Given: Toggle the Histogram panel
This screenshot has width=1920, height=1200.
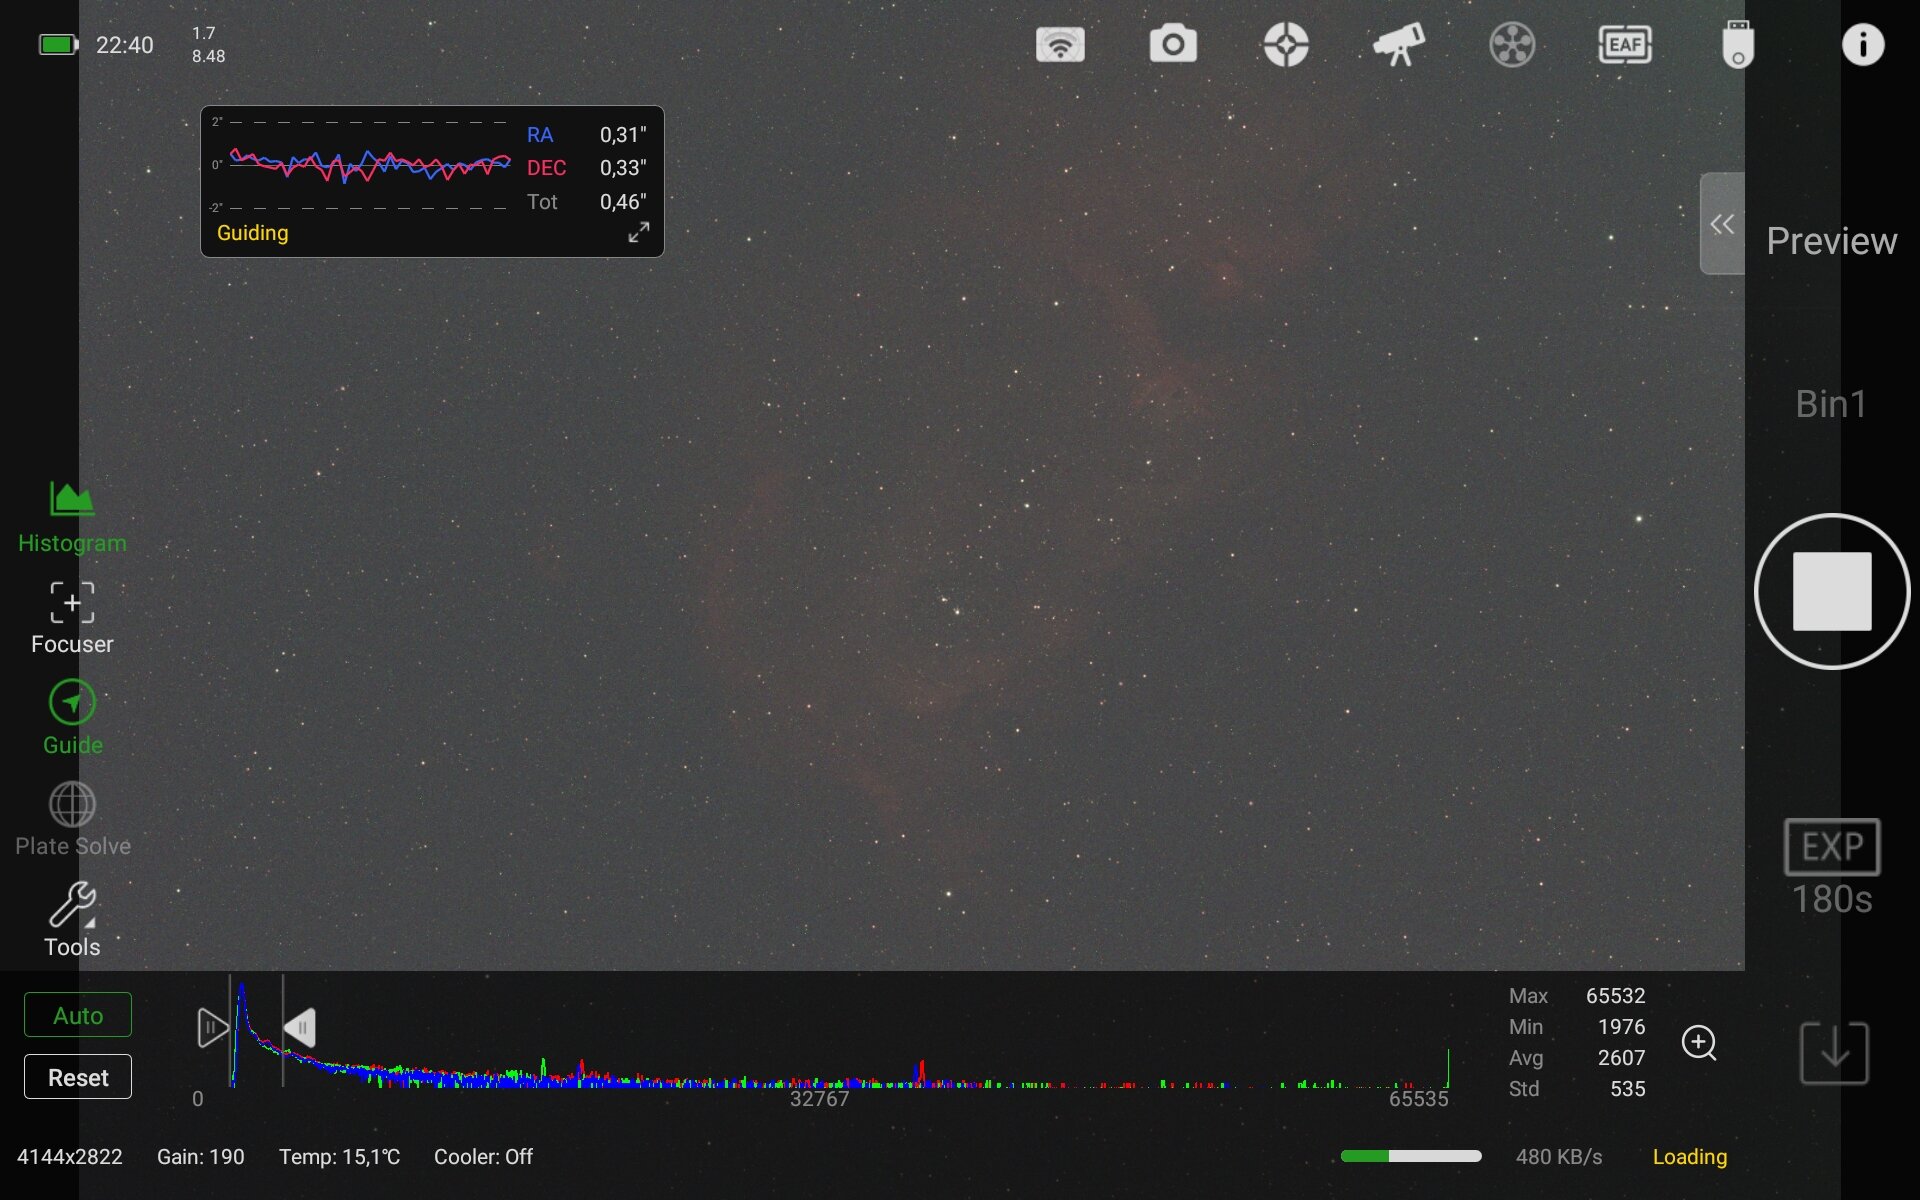Looking at the screenshot, I should pyautogui.click(x=72, y=517).
